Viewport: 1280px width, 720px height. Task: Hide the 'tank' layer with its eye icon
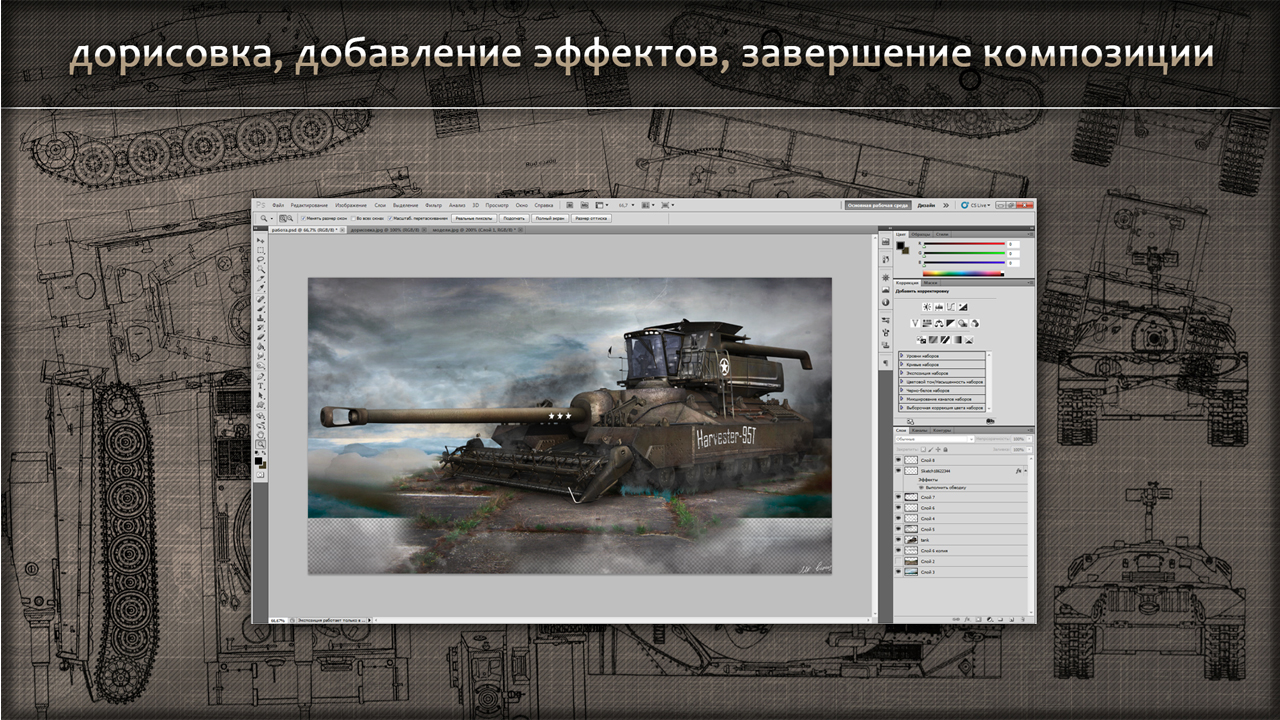[x=897, y=540]
